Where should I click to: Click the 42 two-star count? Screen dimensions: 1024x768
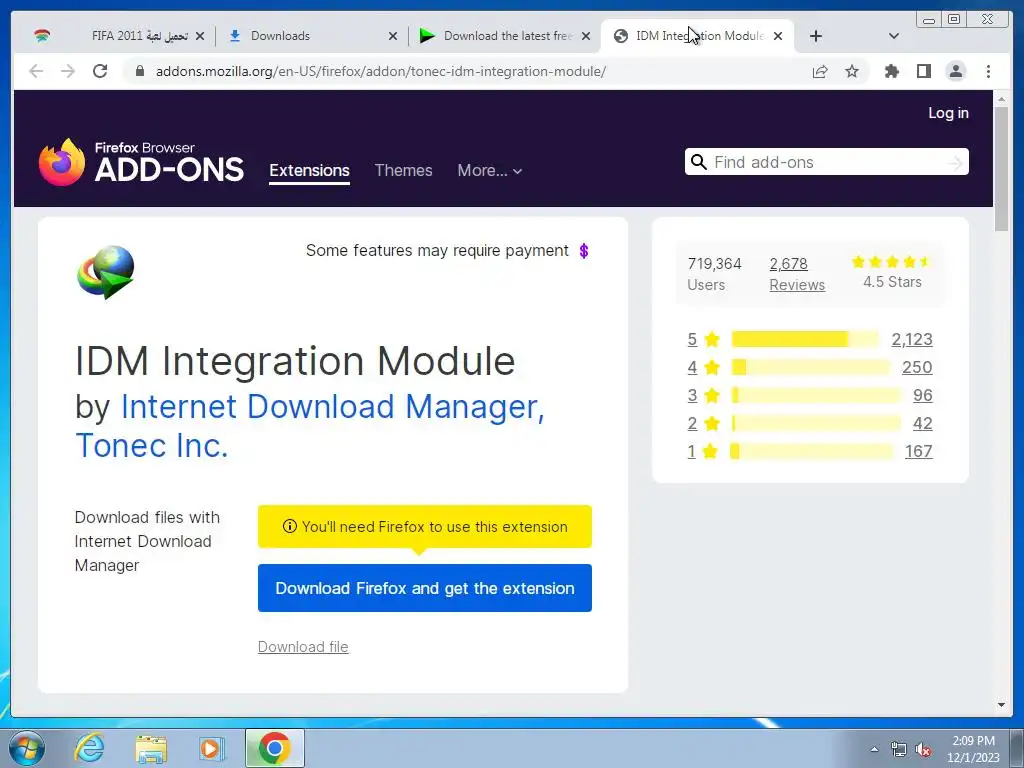[x=923, y=423]
